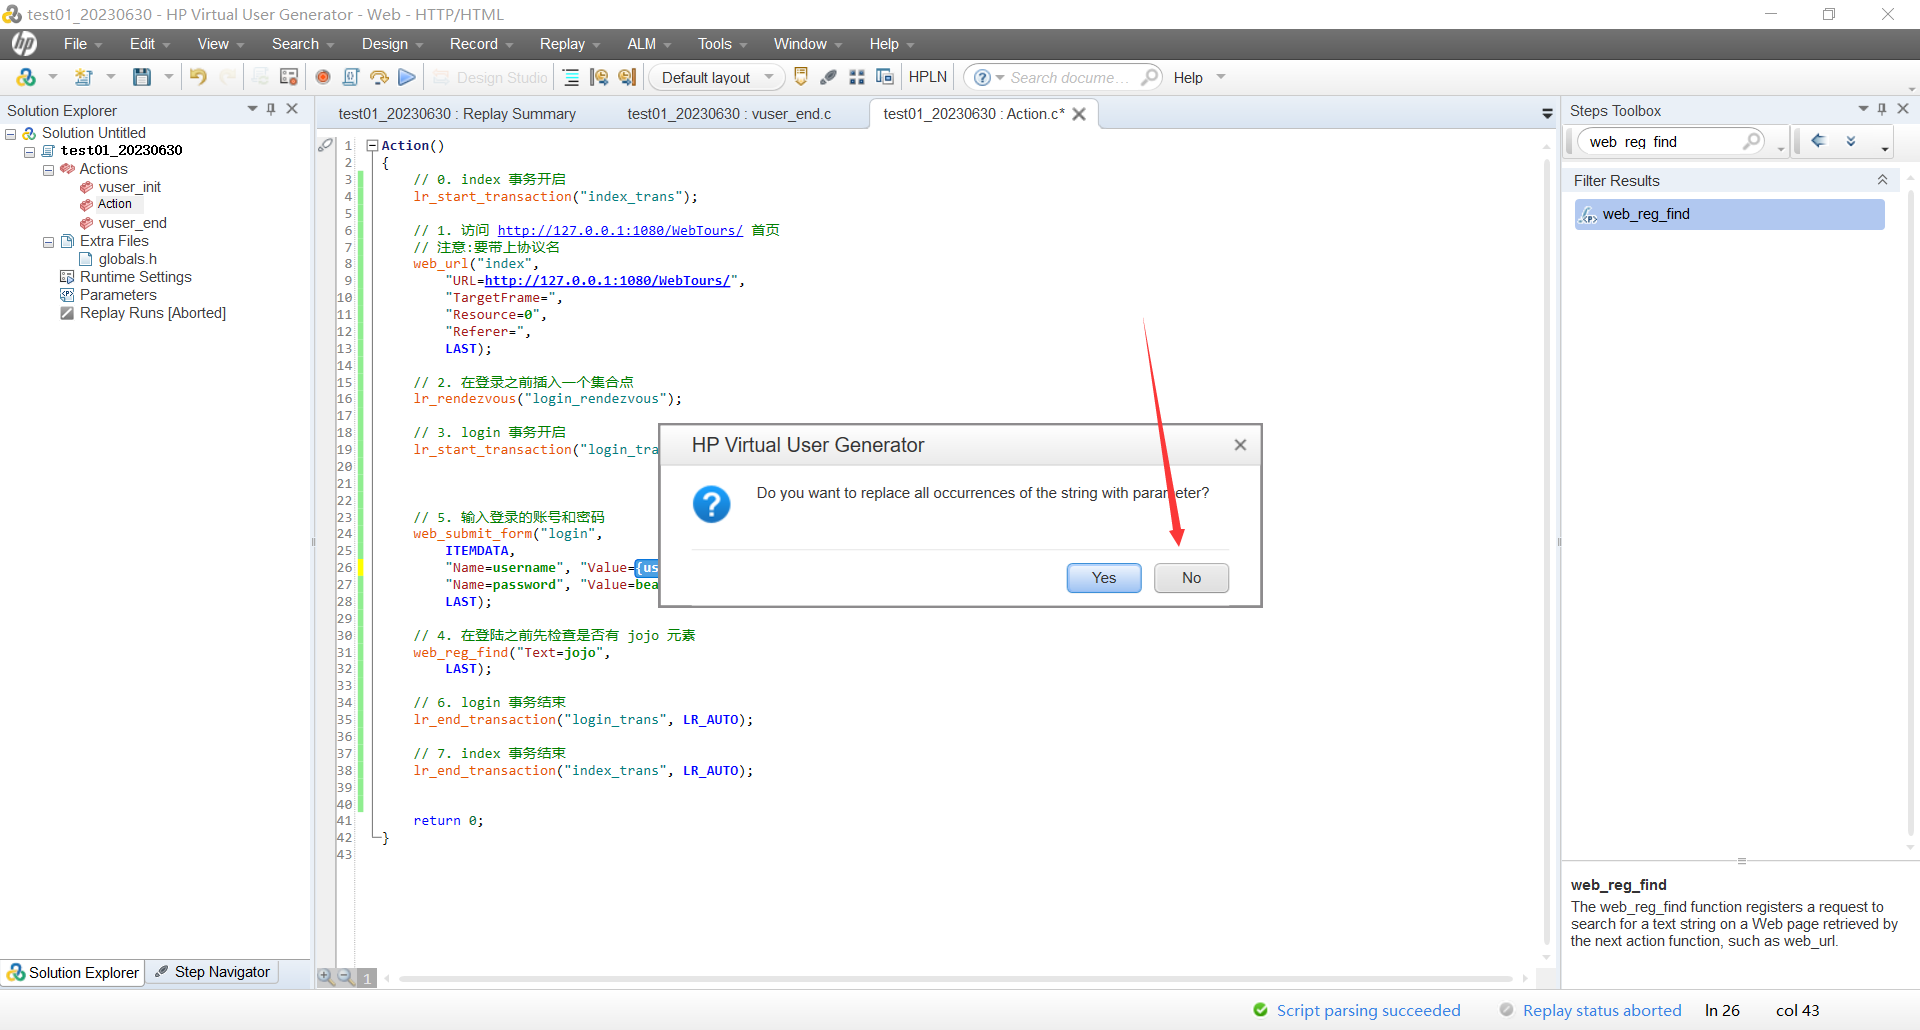Switch to the Step Navigator tab

point(213,972)
